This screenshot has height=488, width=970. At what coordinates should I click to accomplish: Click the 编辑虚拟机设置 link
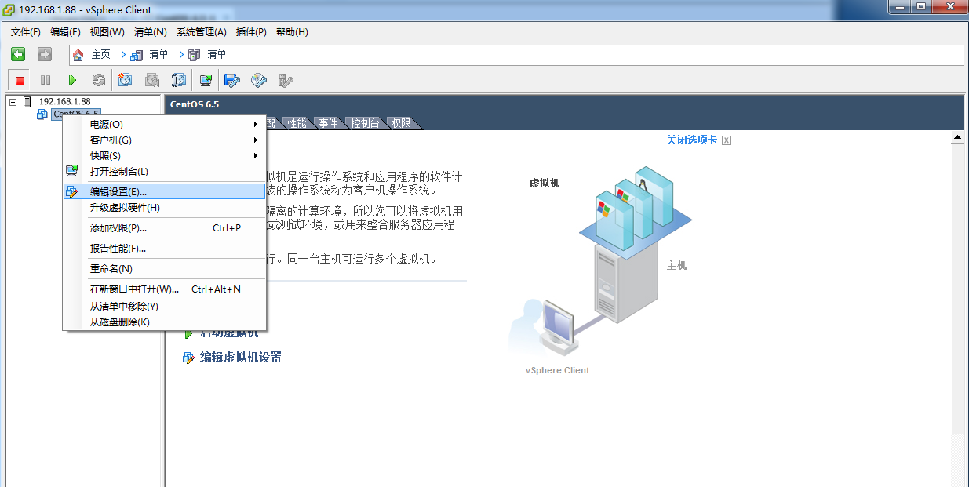(x=240, y=357)
